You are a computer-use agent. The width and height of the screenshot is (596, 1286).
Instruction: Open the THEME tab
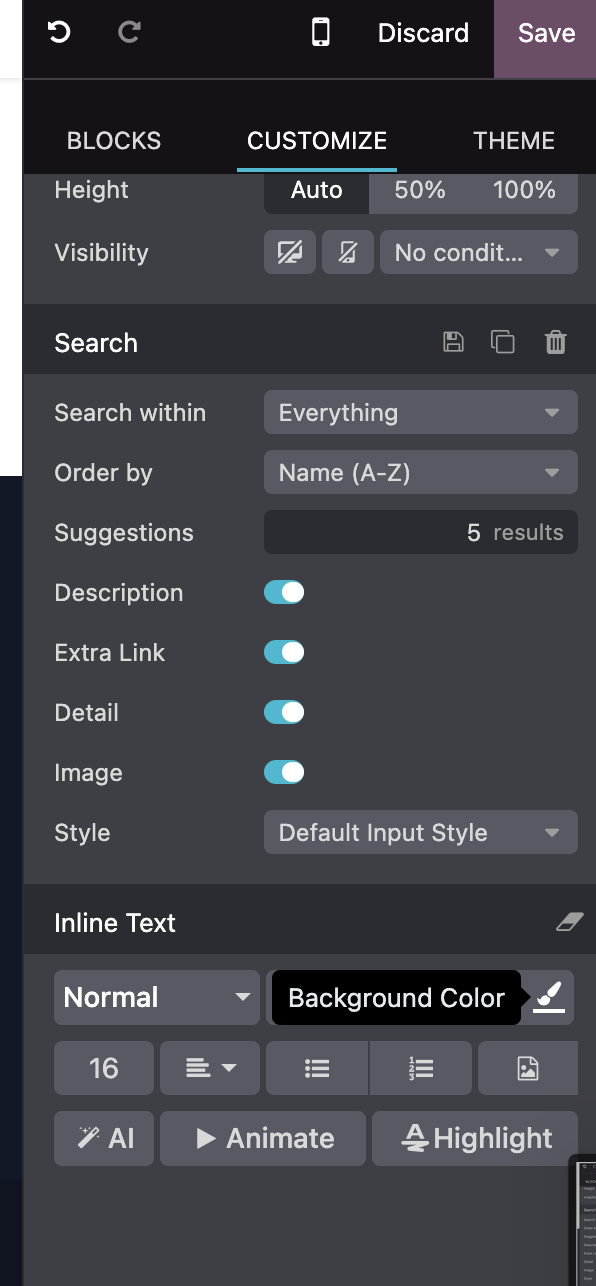coord(514,141)
